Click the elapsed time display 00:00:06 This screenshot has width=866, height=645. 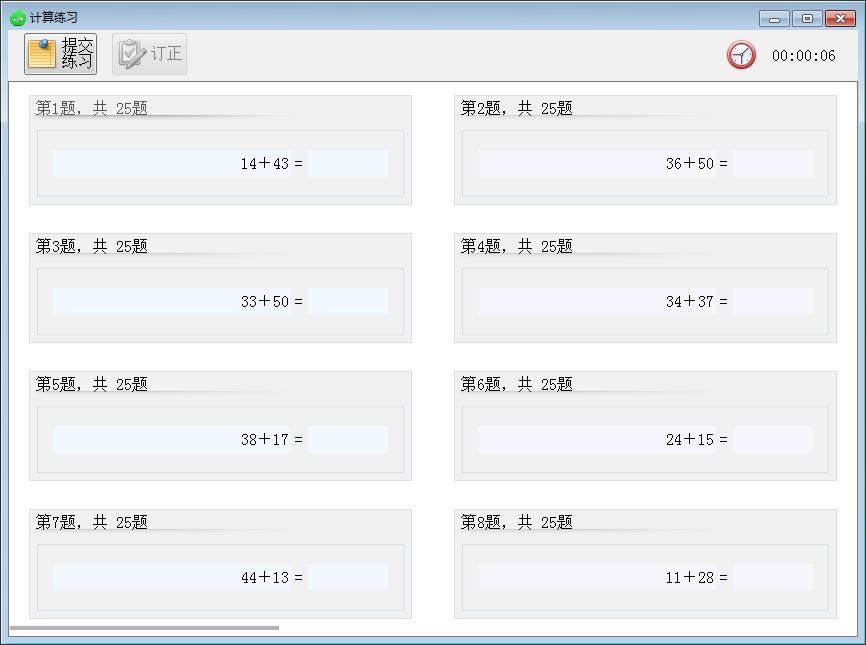click(x=803, y=56)
